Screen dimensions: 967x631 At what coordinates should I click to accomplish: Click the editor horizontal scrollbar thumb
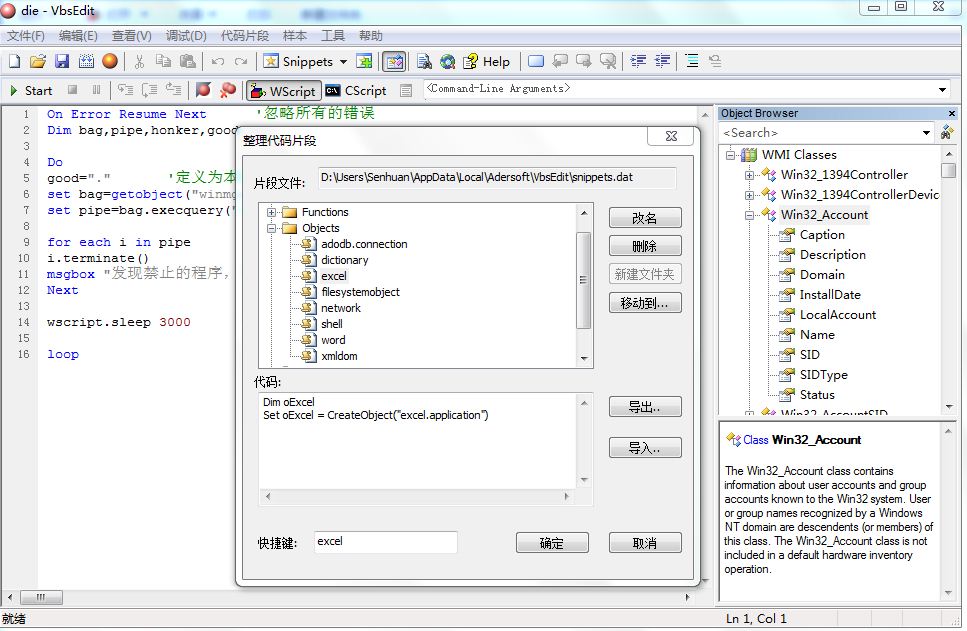tap(41, 597)
